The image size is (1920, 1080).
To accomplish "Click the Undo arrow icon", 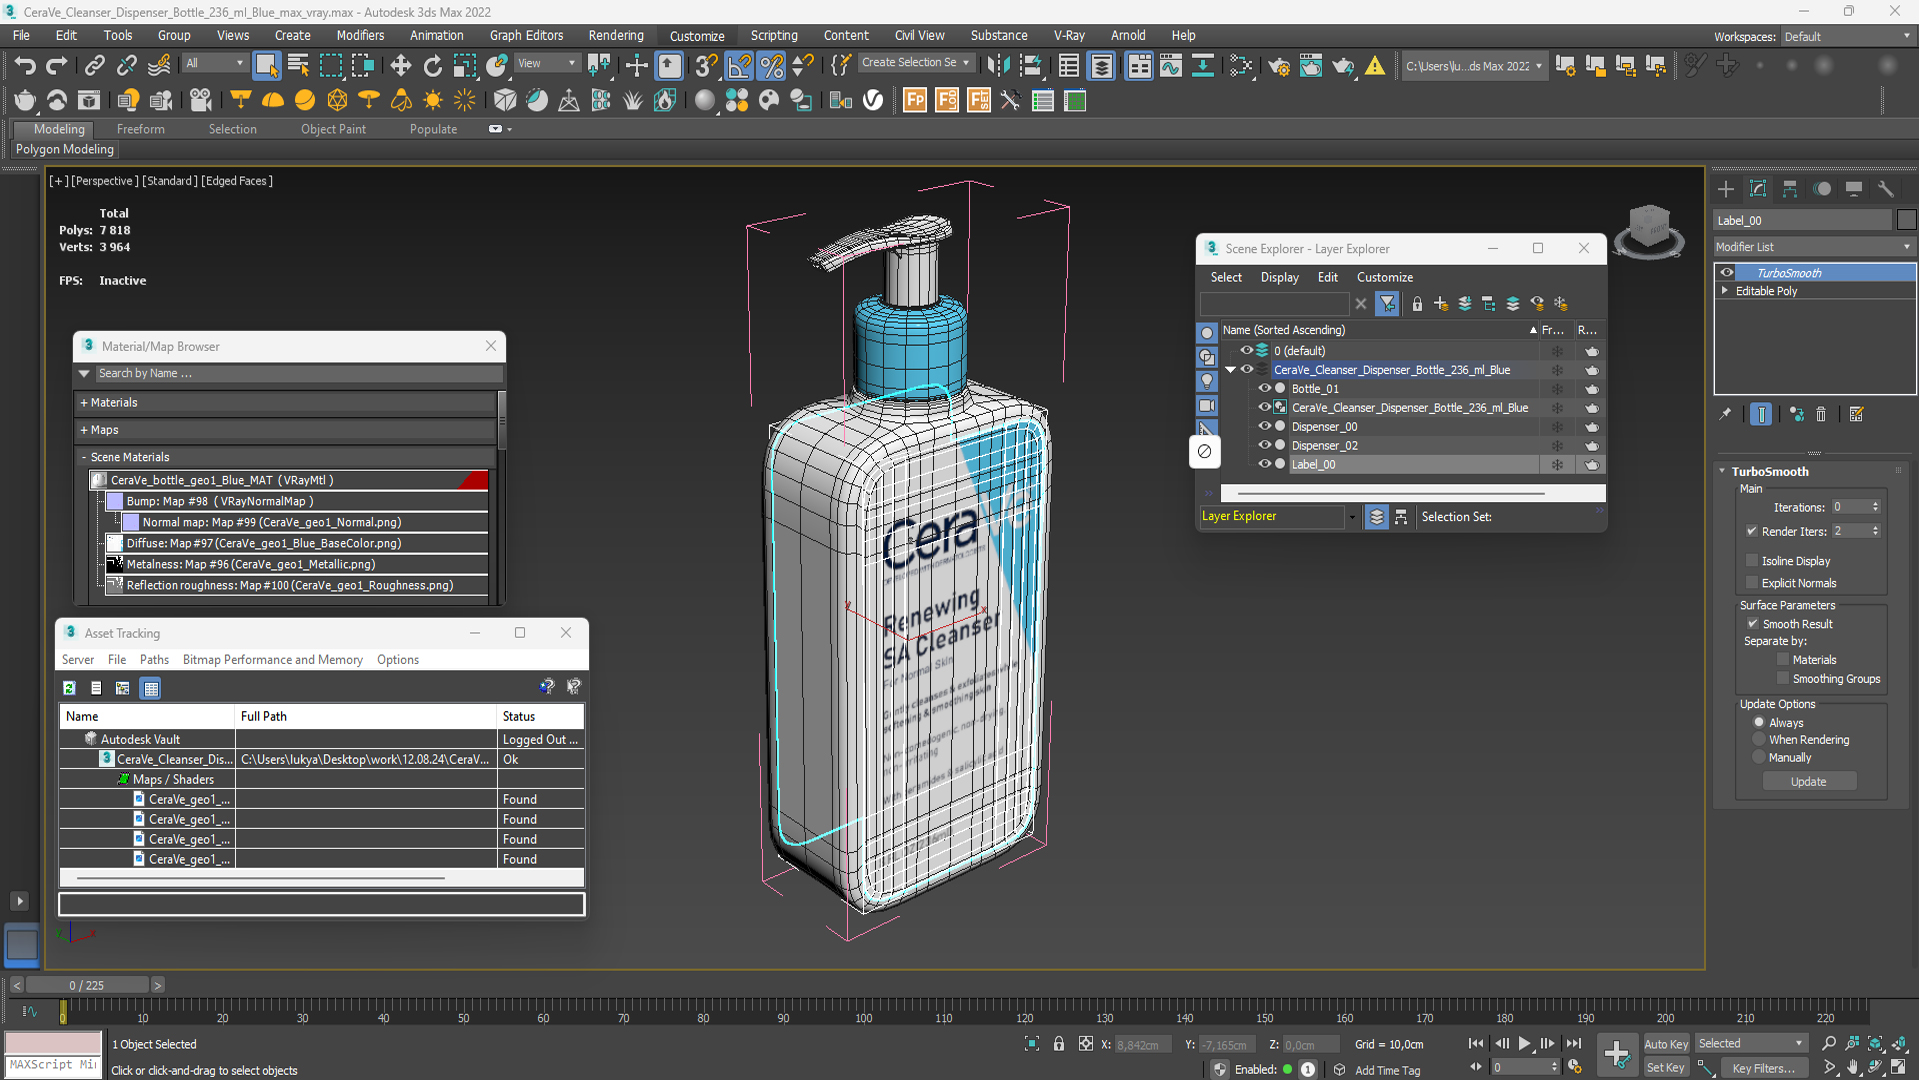I will pos(25,66).
